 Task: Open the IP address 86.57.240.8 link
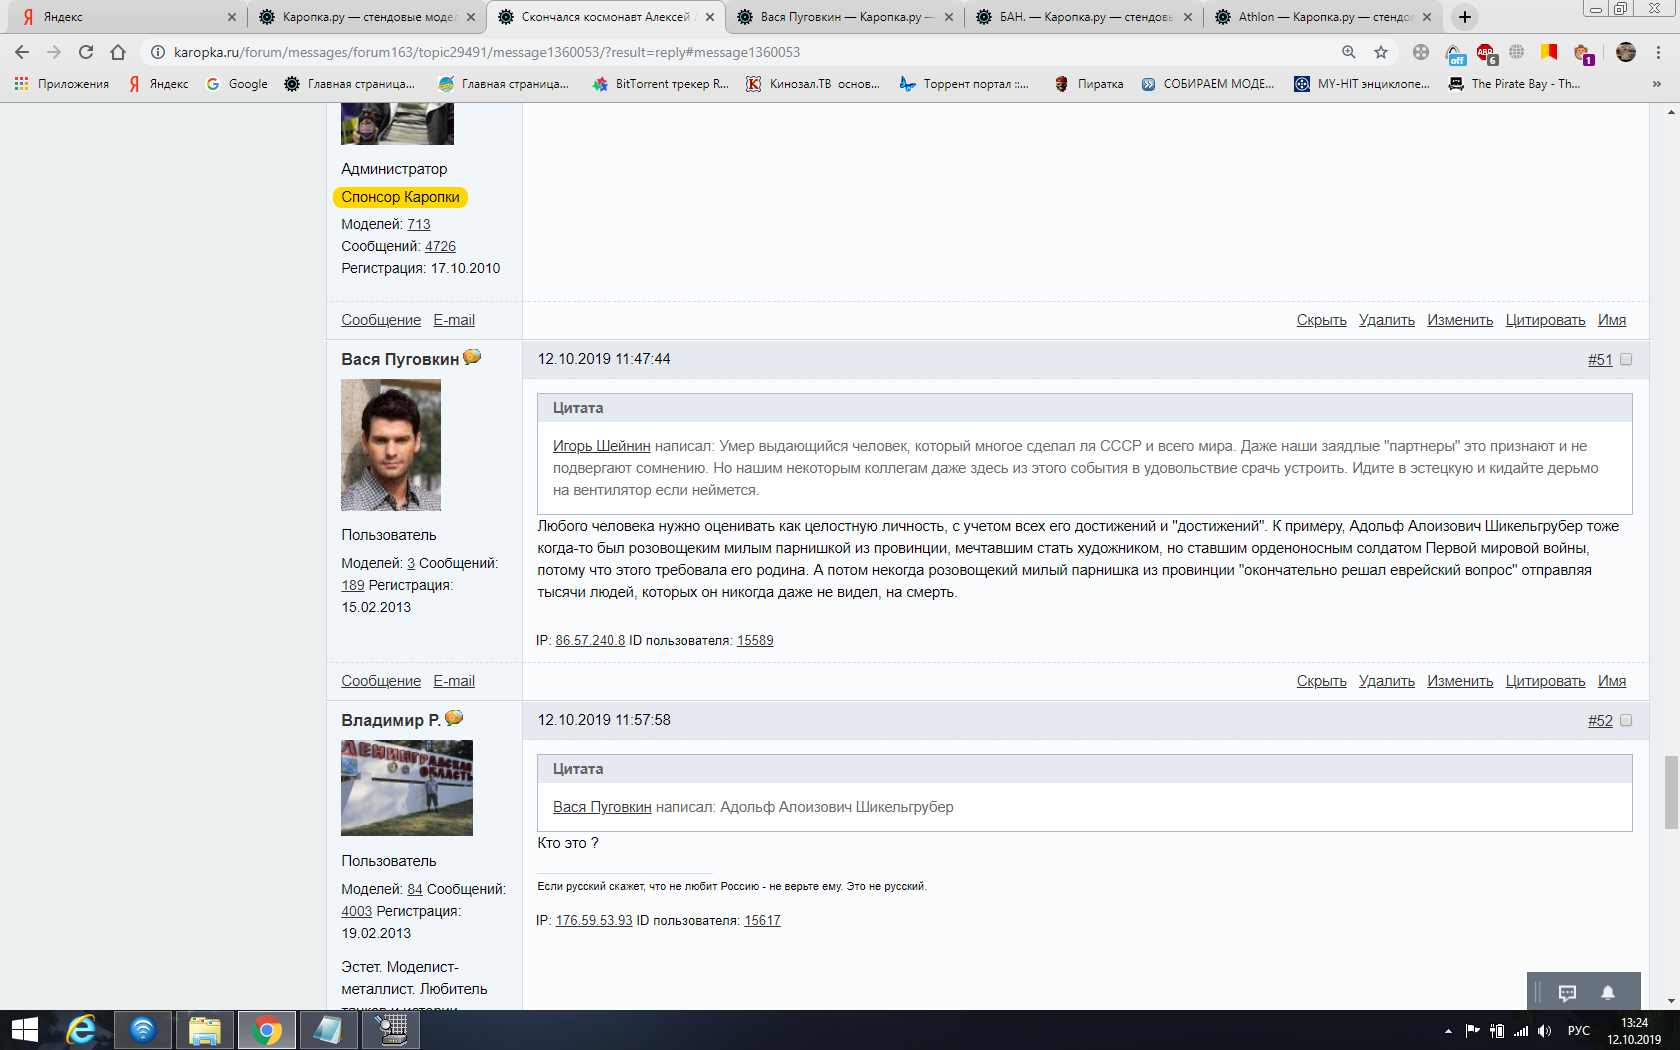[590, 640]
